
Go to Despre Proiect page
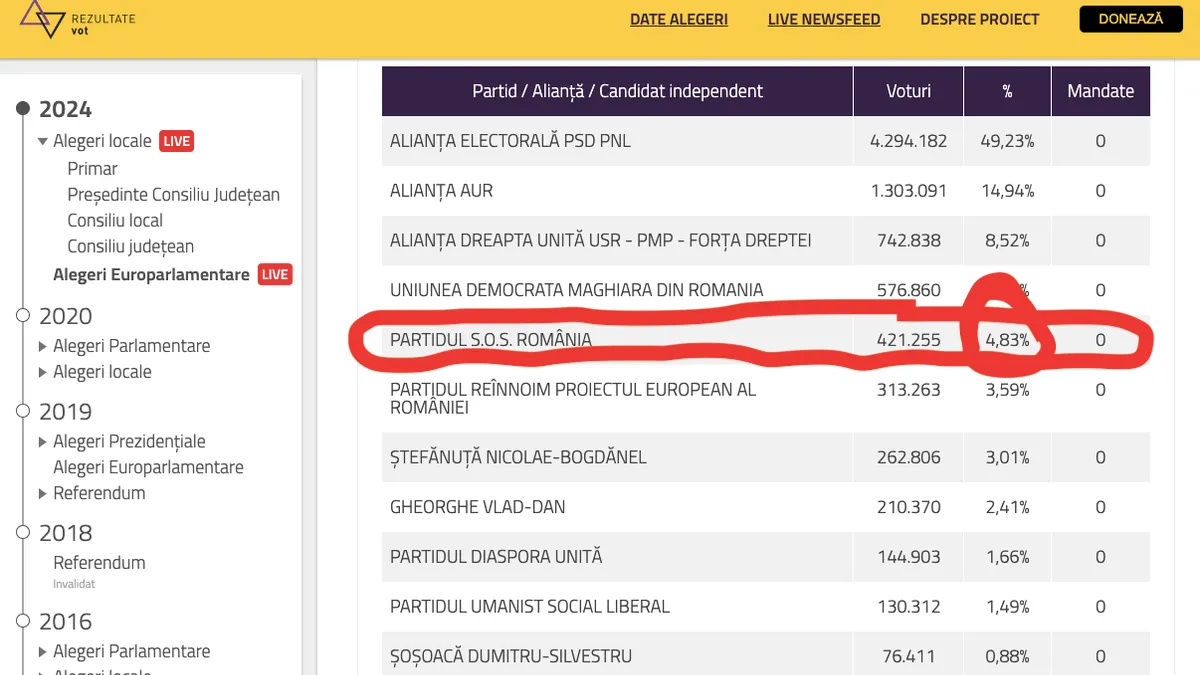coord(979,19)
